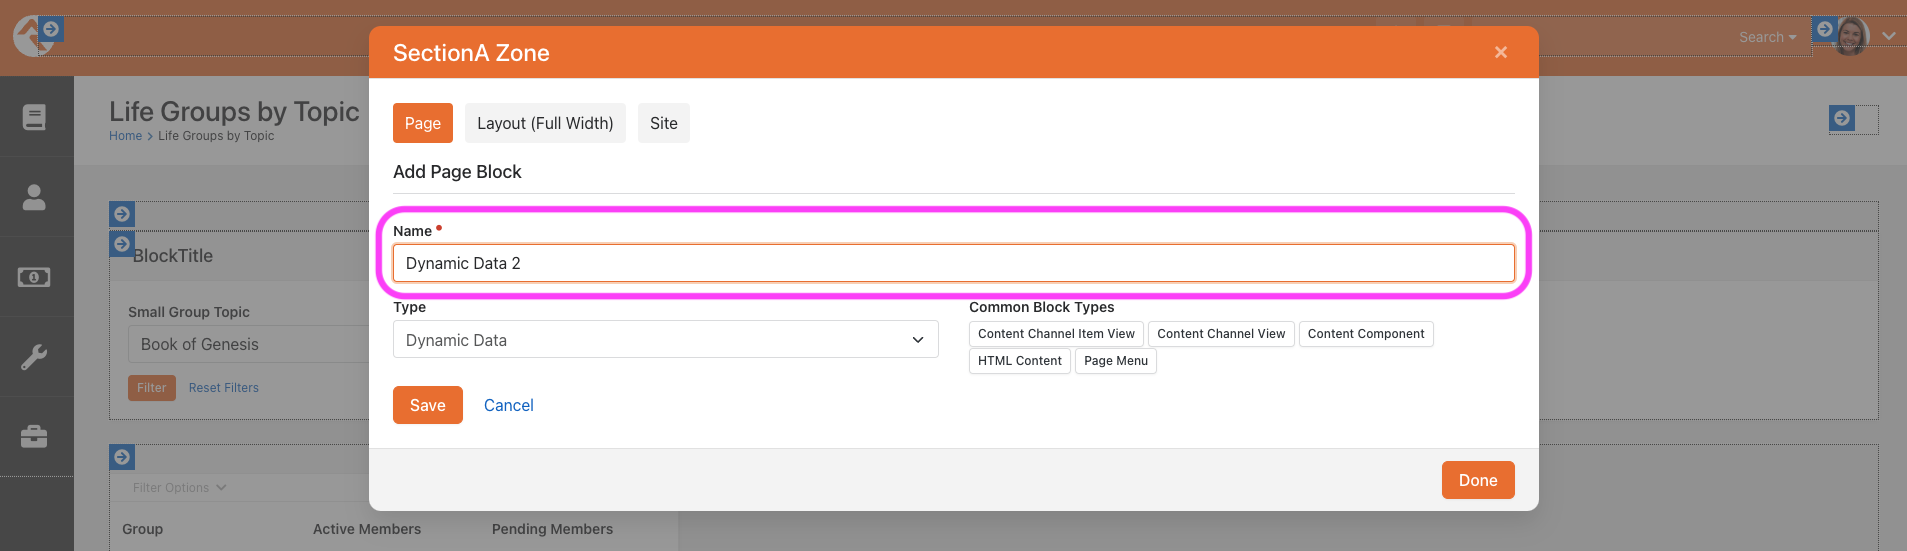The width and height of the screenshot is (1907, 551).
Task: Open the book icon in the sidebar
Action: click(34, 117)
